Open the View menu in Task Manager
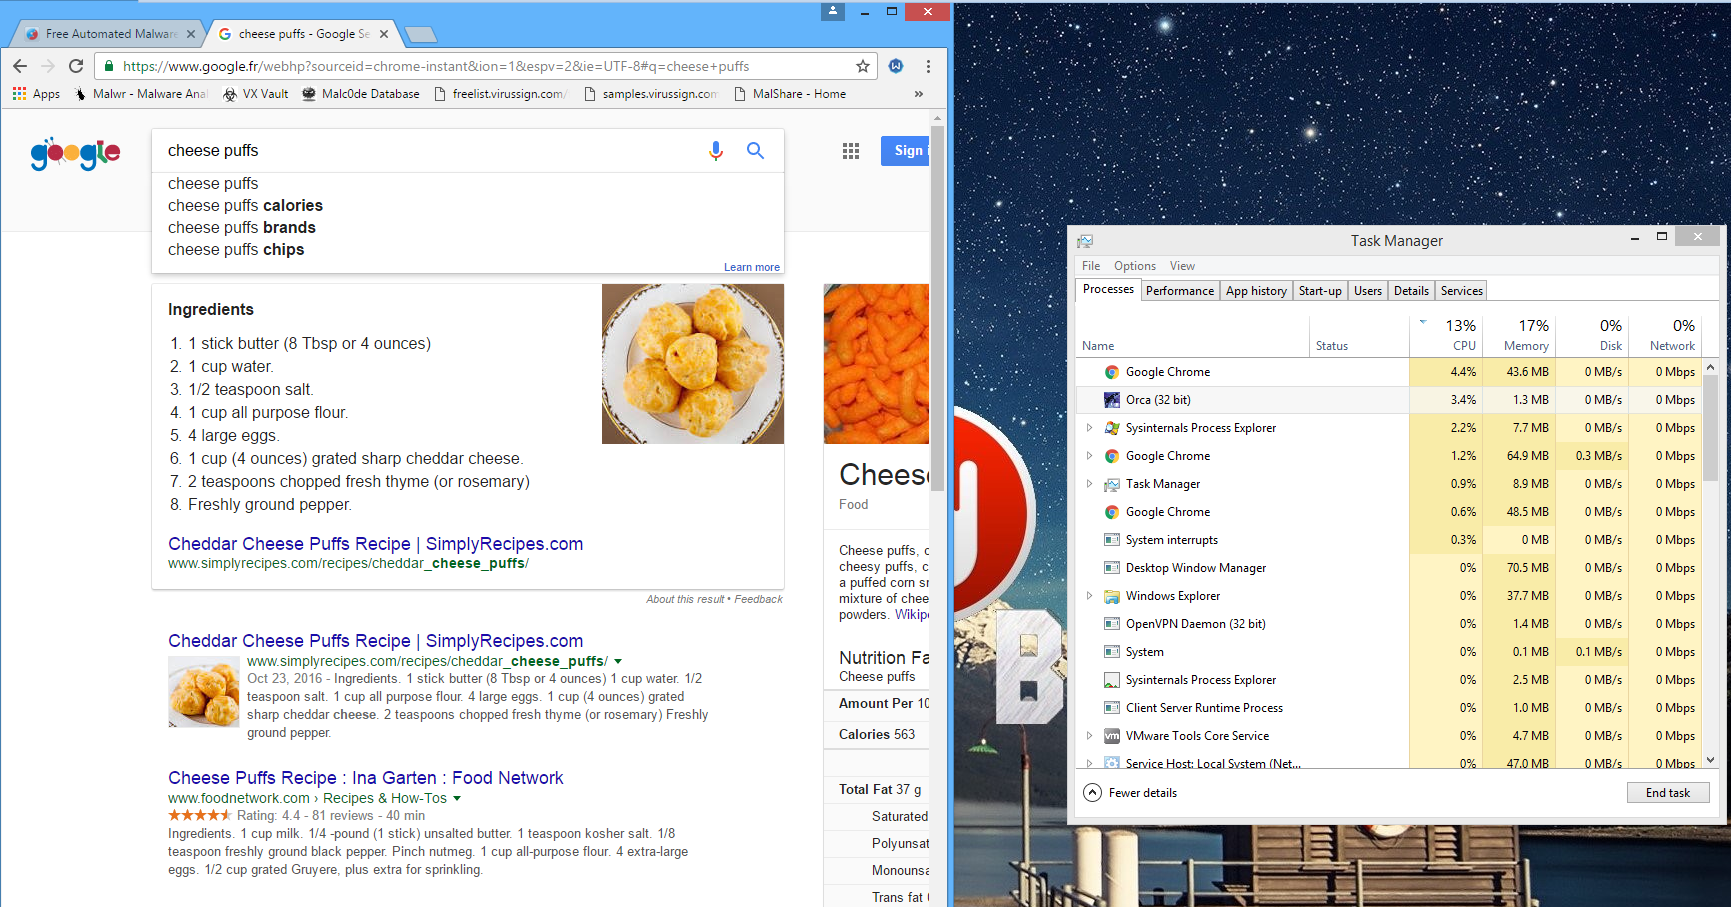 click(x=1183, y=266)
